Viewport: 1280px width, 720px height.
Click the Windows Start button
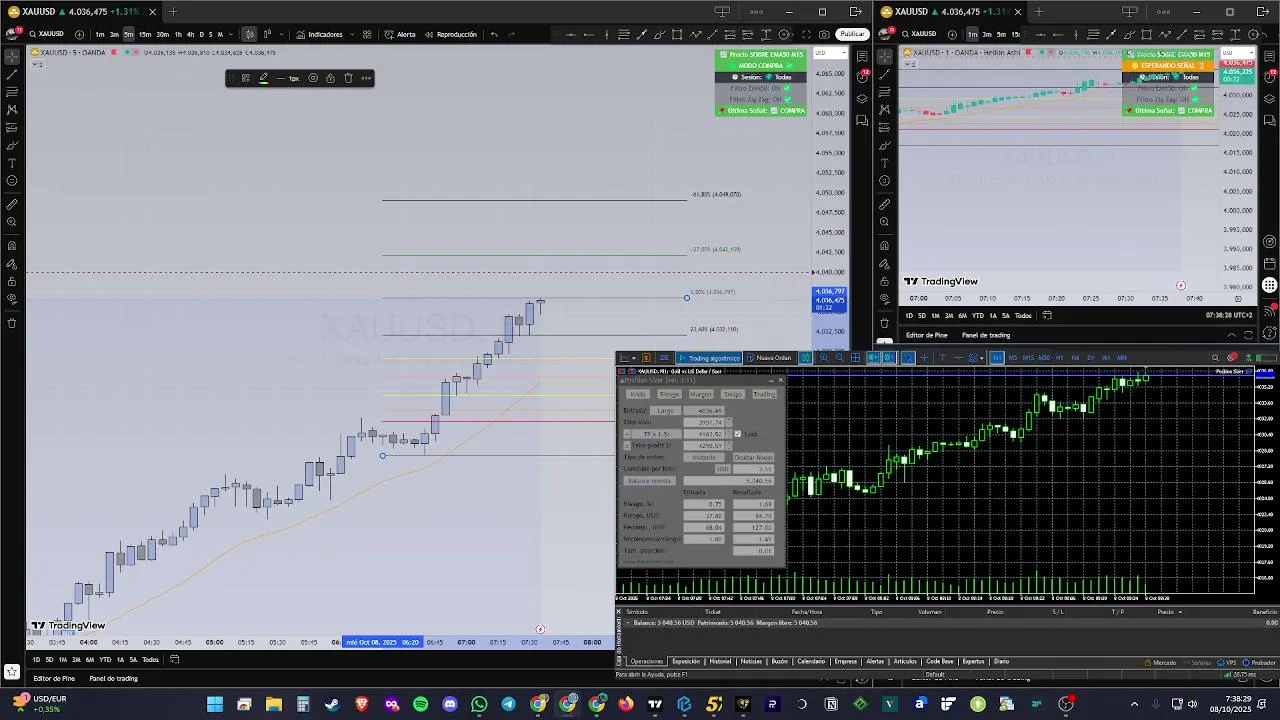(214, 705)
